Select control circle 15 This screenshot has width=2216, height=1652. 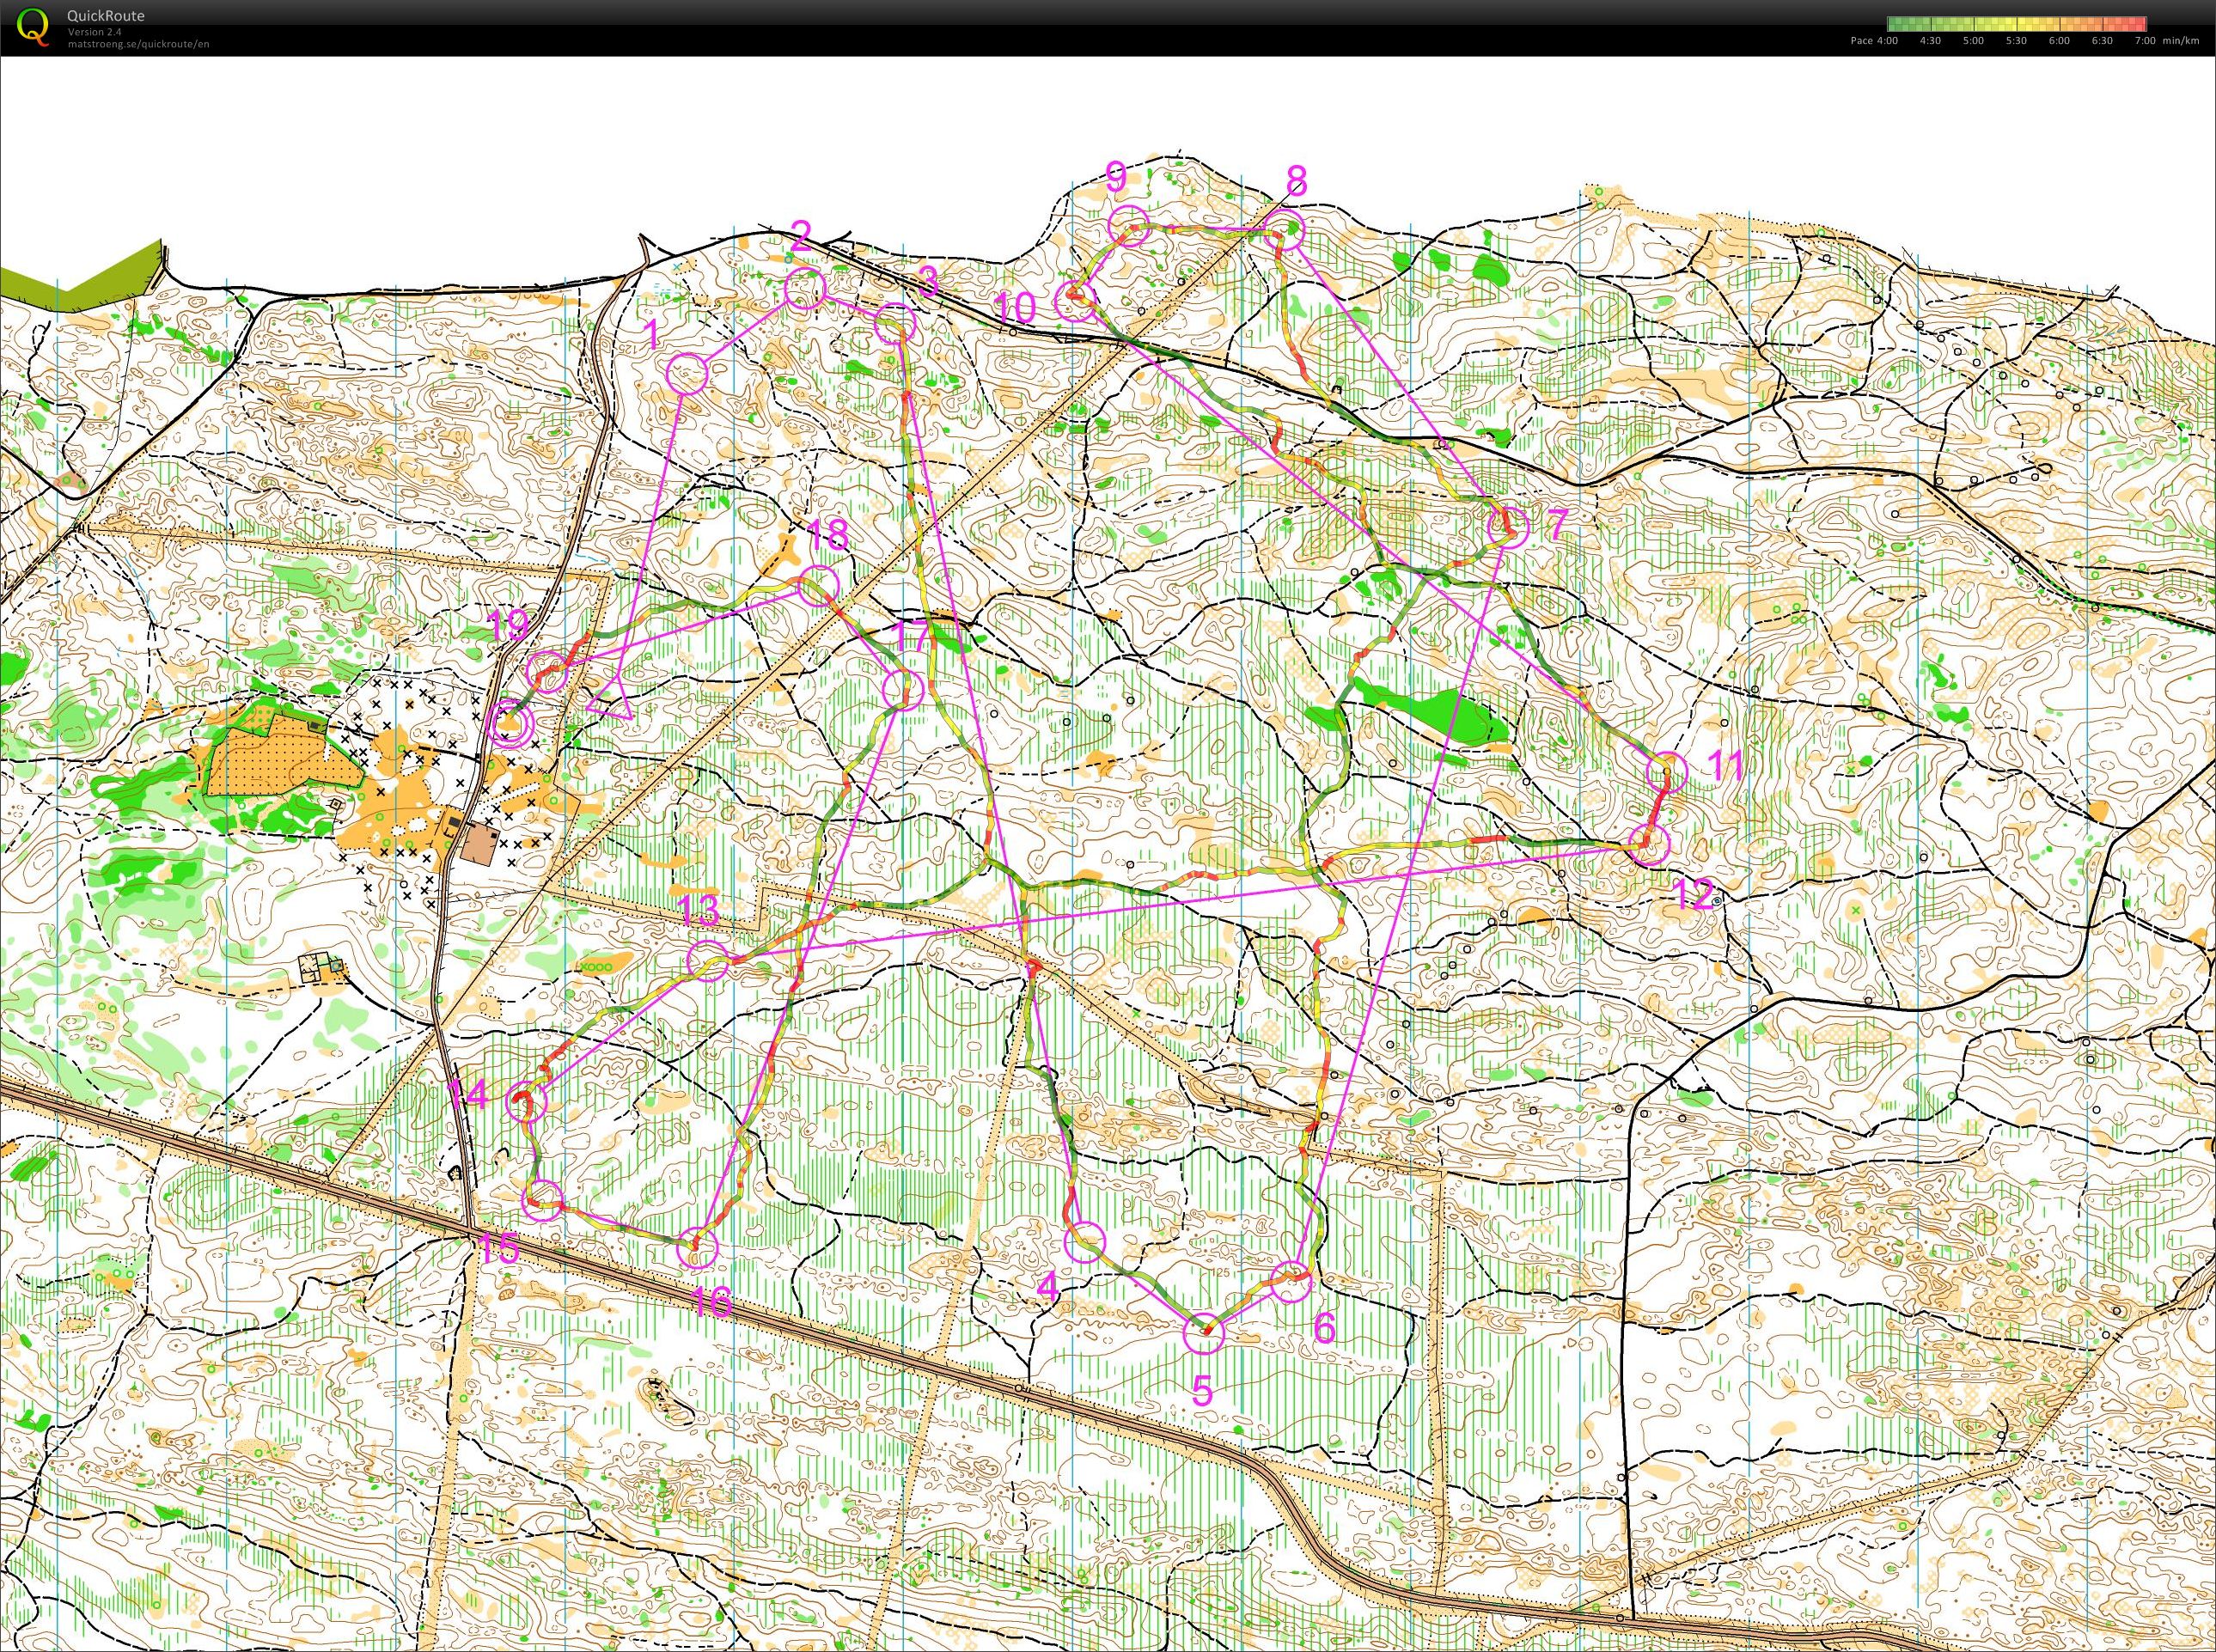click(544, 1200)
